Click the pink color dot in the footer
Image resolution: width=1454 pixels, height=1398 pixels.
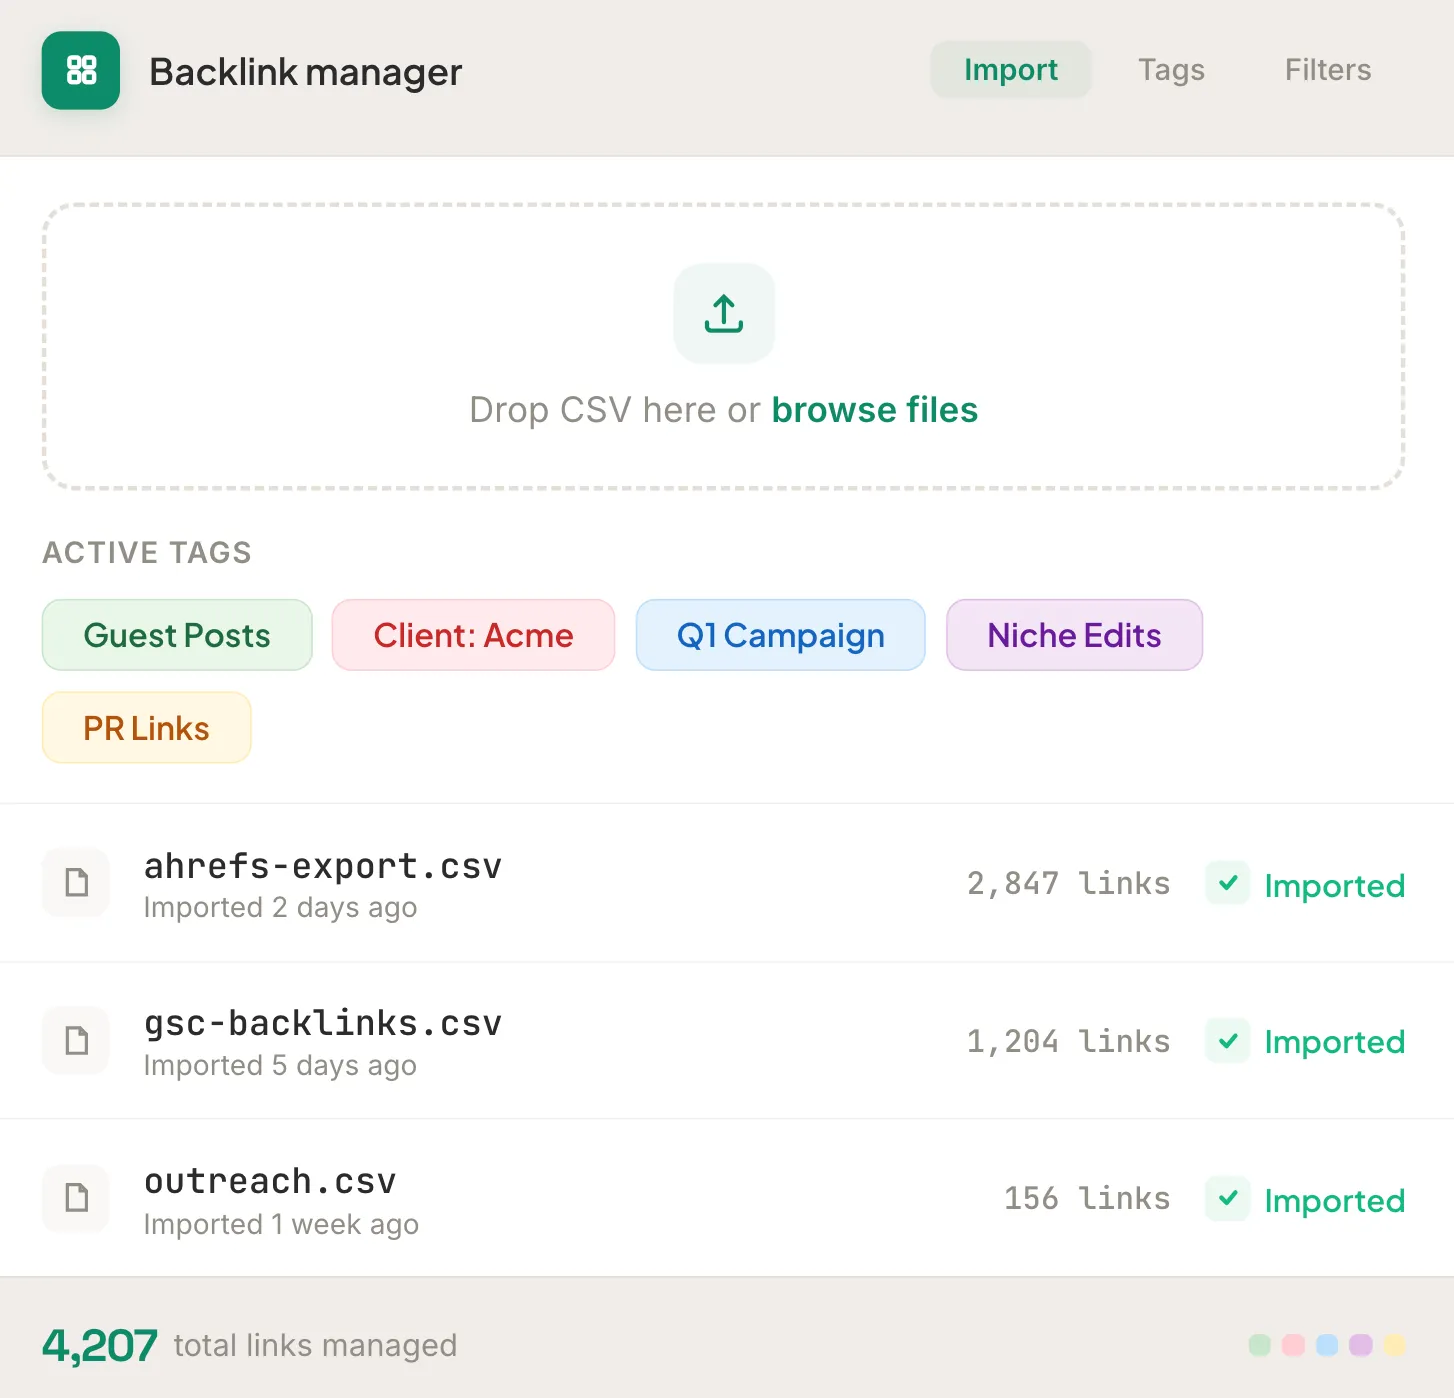(1295, 1345)
